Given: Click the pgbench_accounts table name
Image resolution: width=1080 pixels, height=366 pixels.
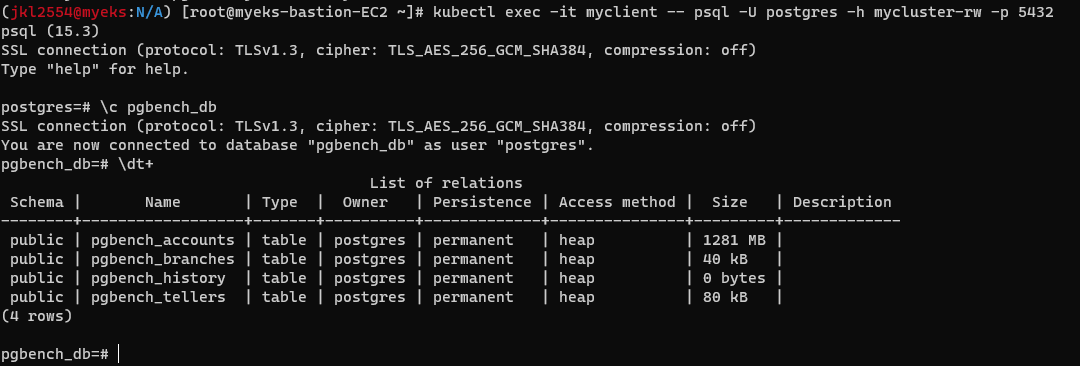Looking at the screenshot, I should (163, 241).
